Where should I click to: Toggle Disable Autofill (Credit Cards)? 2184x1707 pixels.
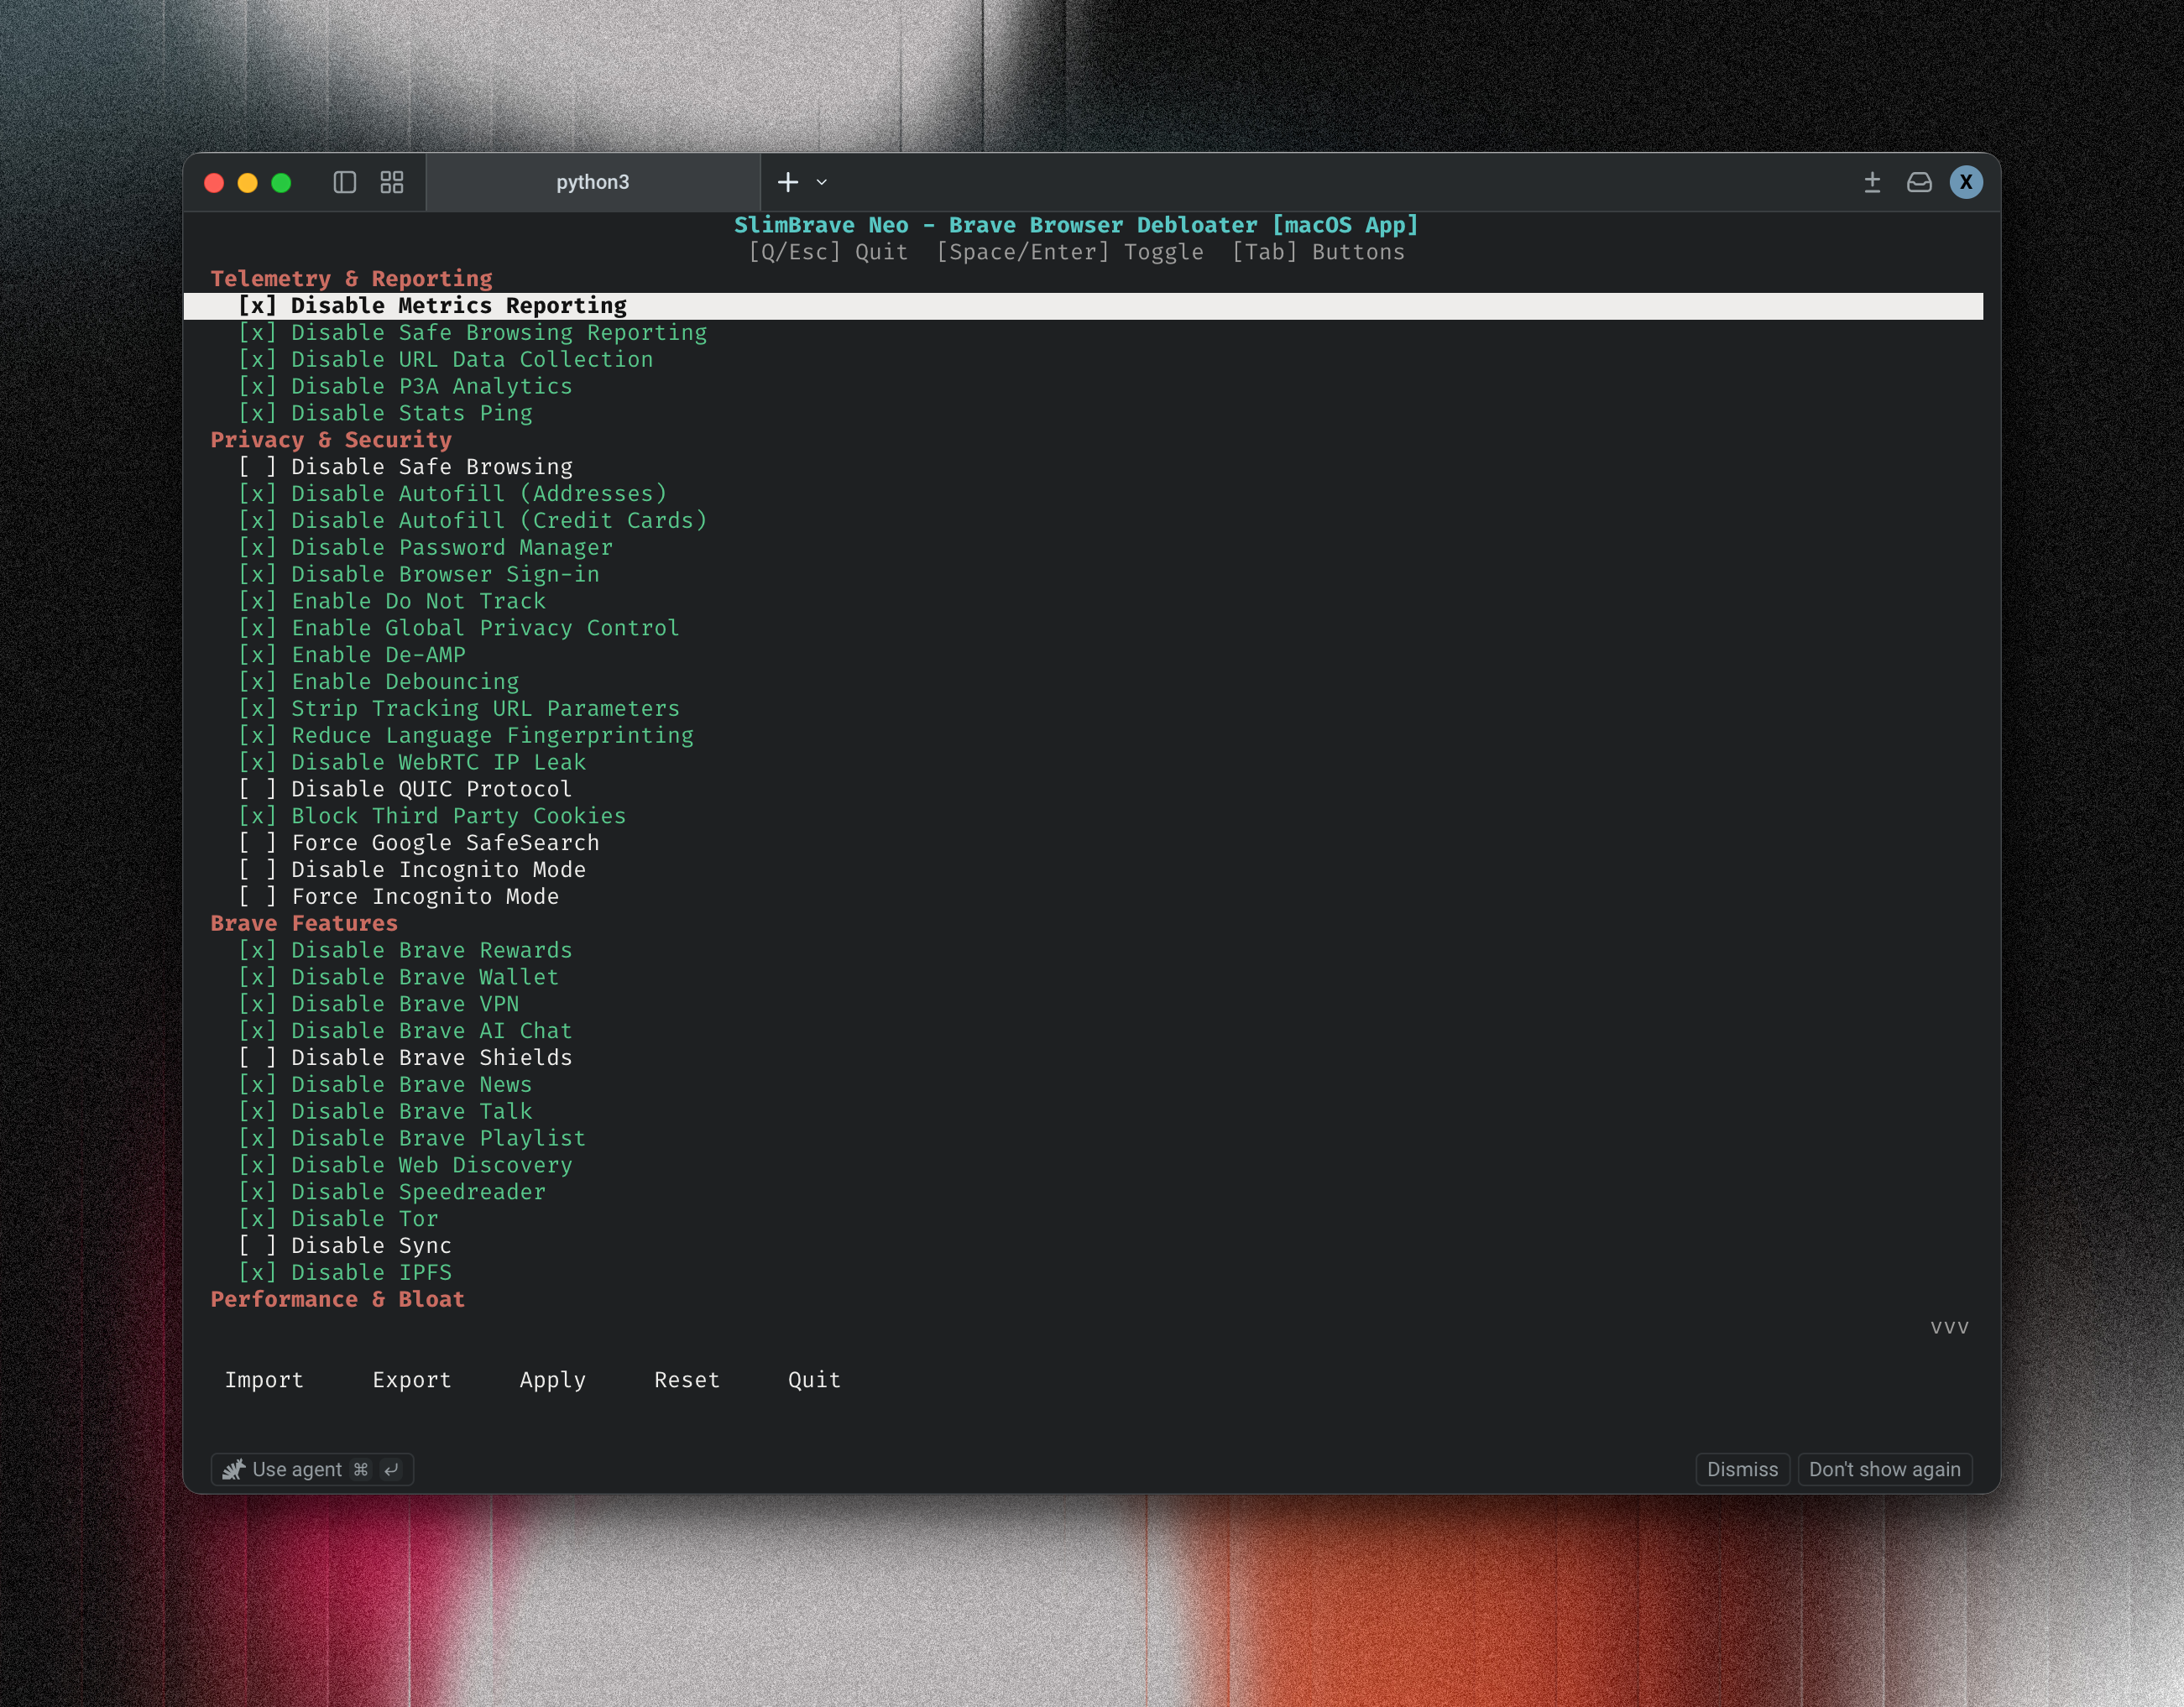click(x=472, y=521)
